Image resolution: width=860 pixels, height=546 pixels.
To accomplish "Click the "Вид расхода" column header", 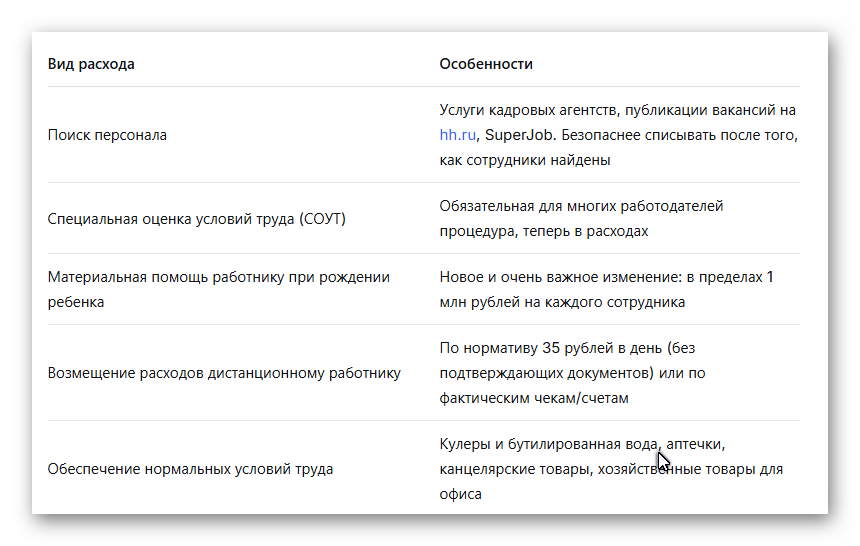I will [91, 64].
